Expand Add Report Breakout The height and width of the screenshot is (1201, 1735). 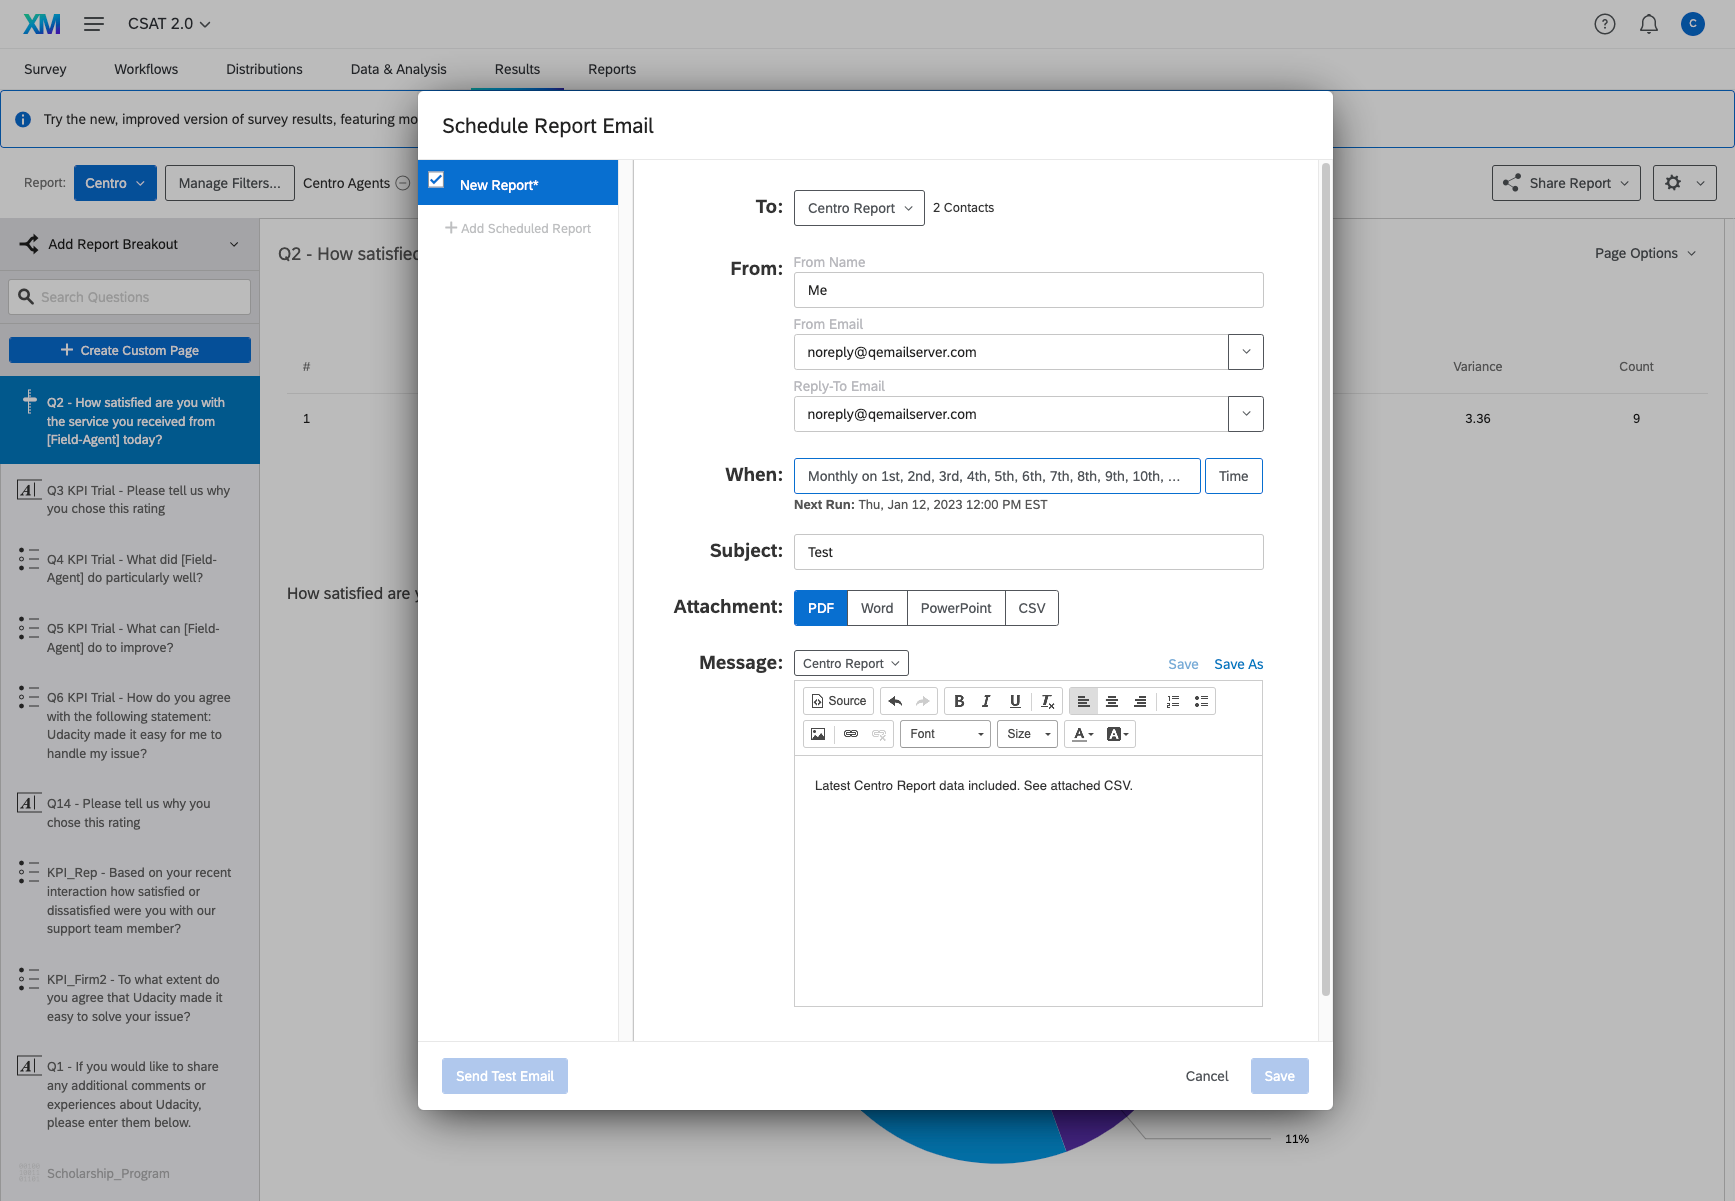(130, 244)
